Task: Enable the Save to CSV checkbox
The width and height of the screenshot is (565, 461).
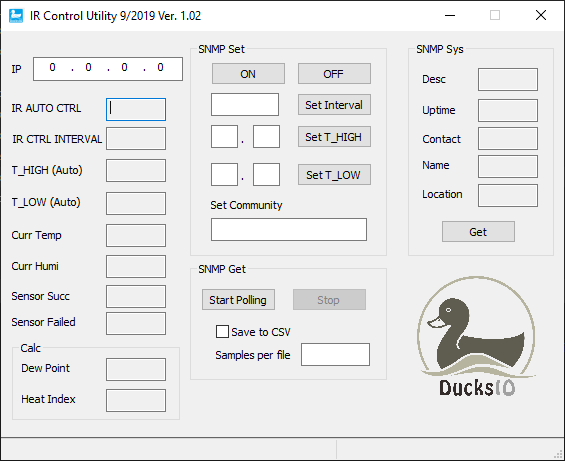Action: tap(222, 332)
